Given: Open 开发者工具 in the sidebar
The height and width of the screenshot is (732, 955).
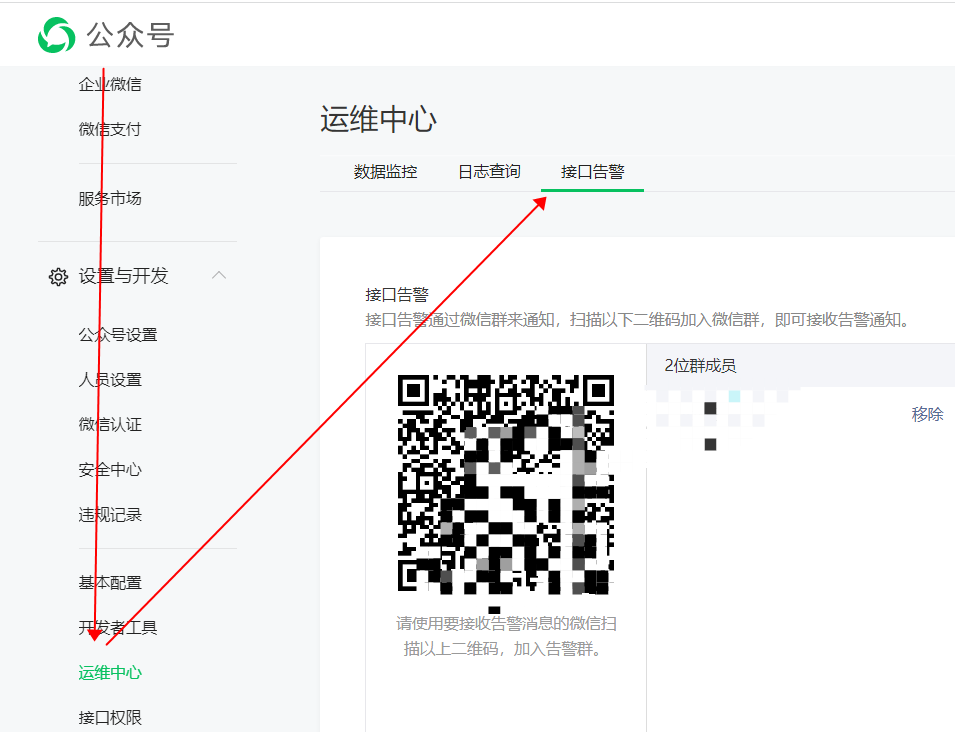Looking at the screenshot, I should 118,627.
